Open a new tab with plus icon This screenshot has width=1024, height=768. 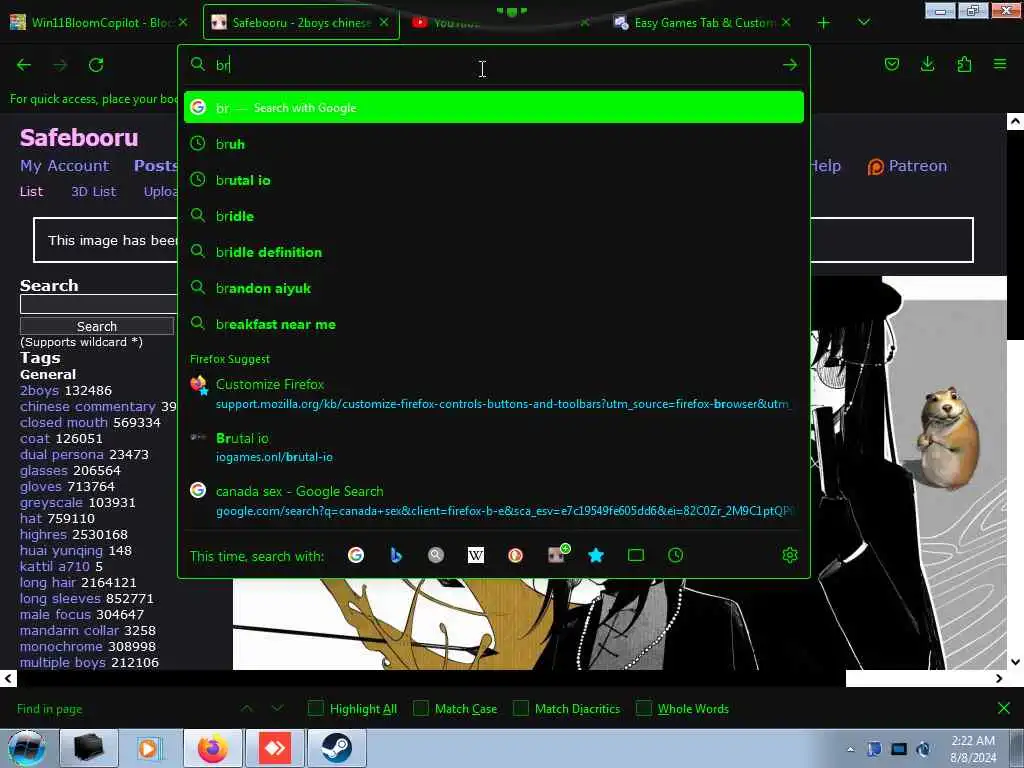(x=824, y=23)
